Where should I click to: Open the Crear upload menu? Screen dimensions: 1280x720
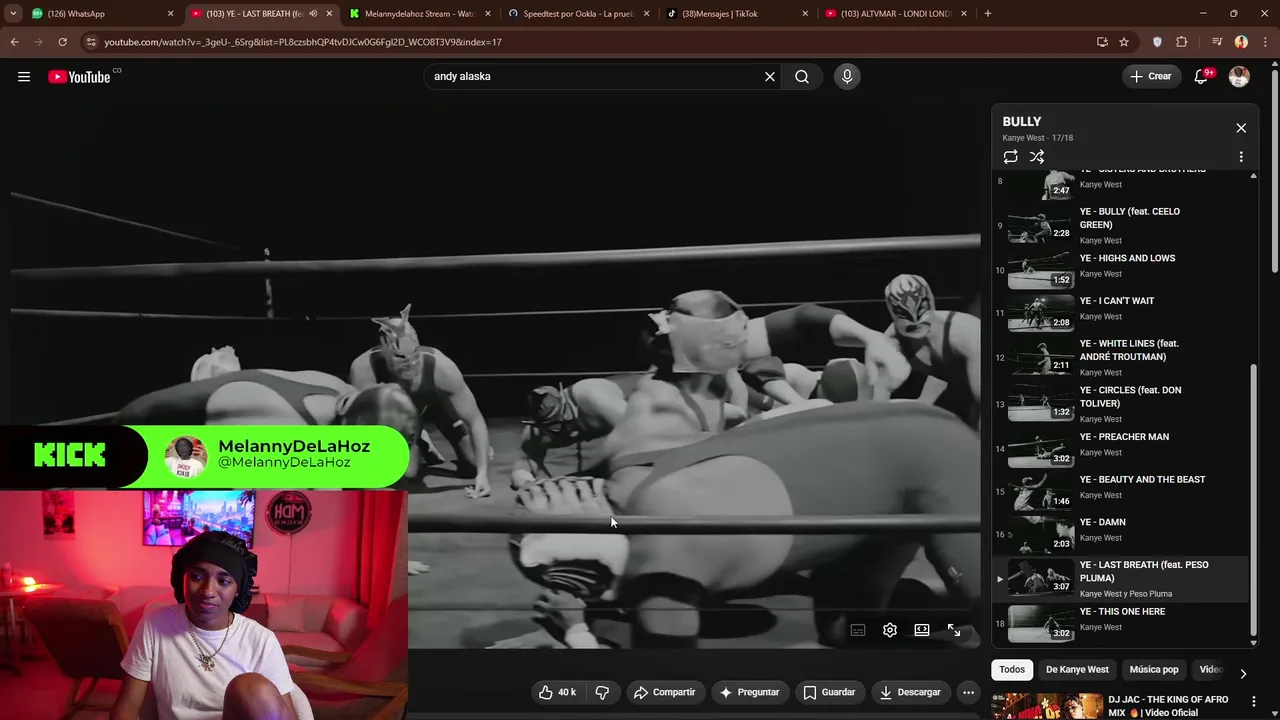[x=1150, y=76]
